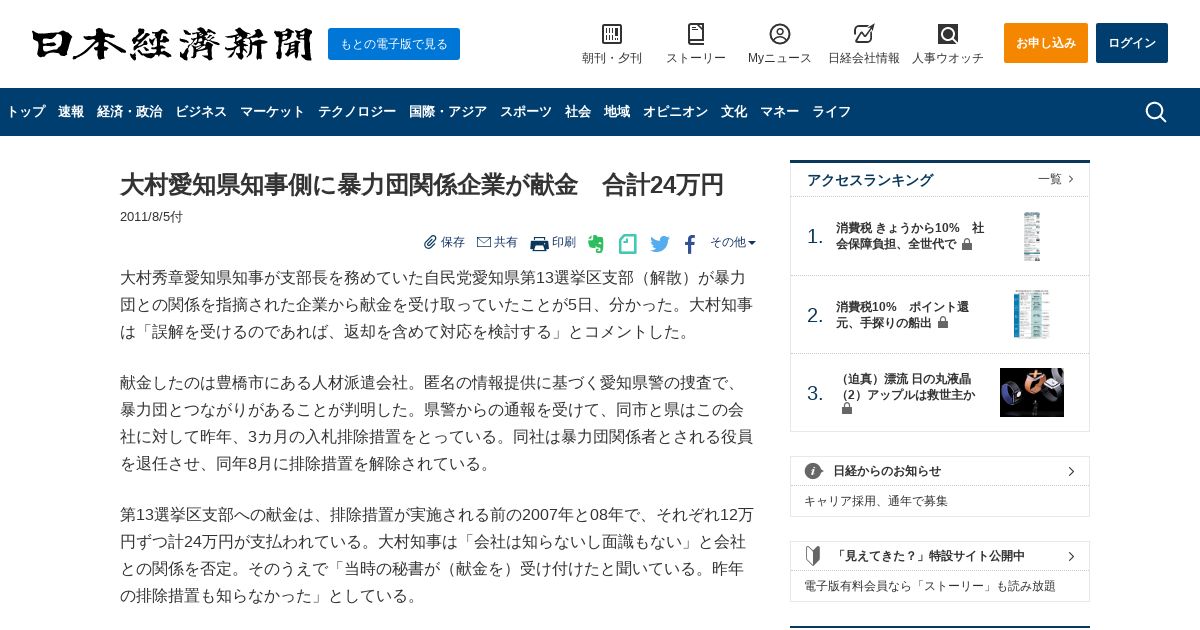
Task: Open thumbnail of second ranked article
Action: [1032, 315]
